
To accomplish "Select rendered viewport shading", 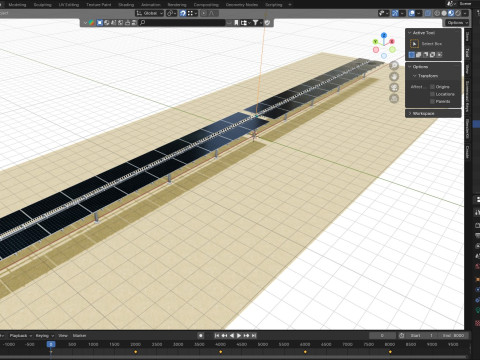I will pos(458,13).
